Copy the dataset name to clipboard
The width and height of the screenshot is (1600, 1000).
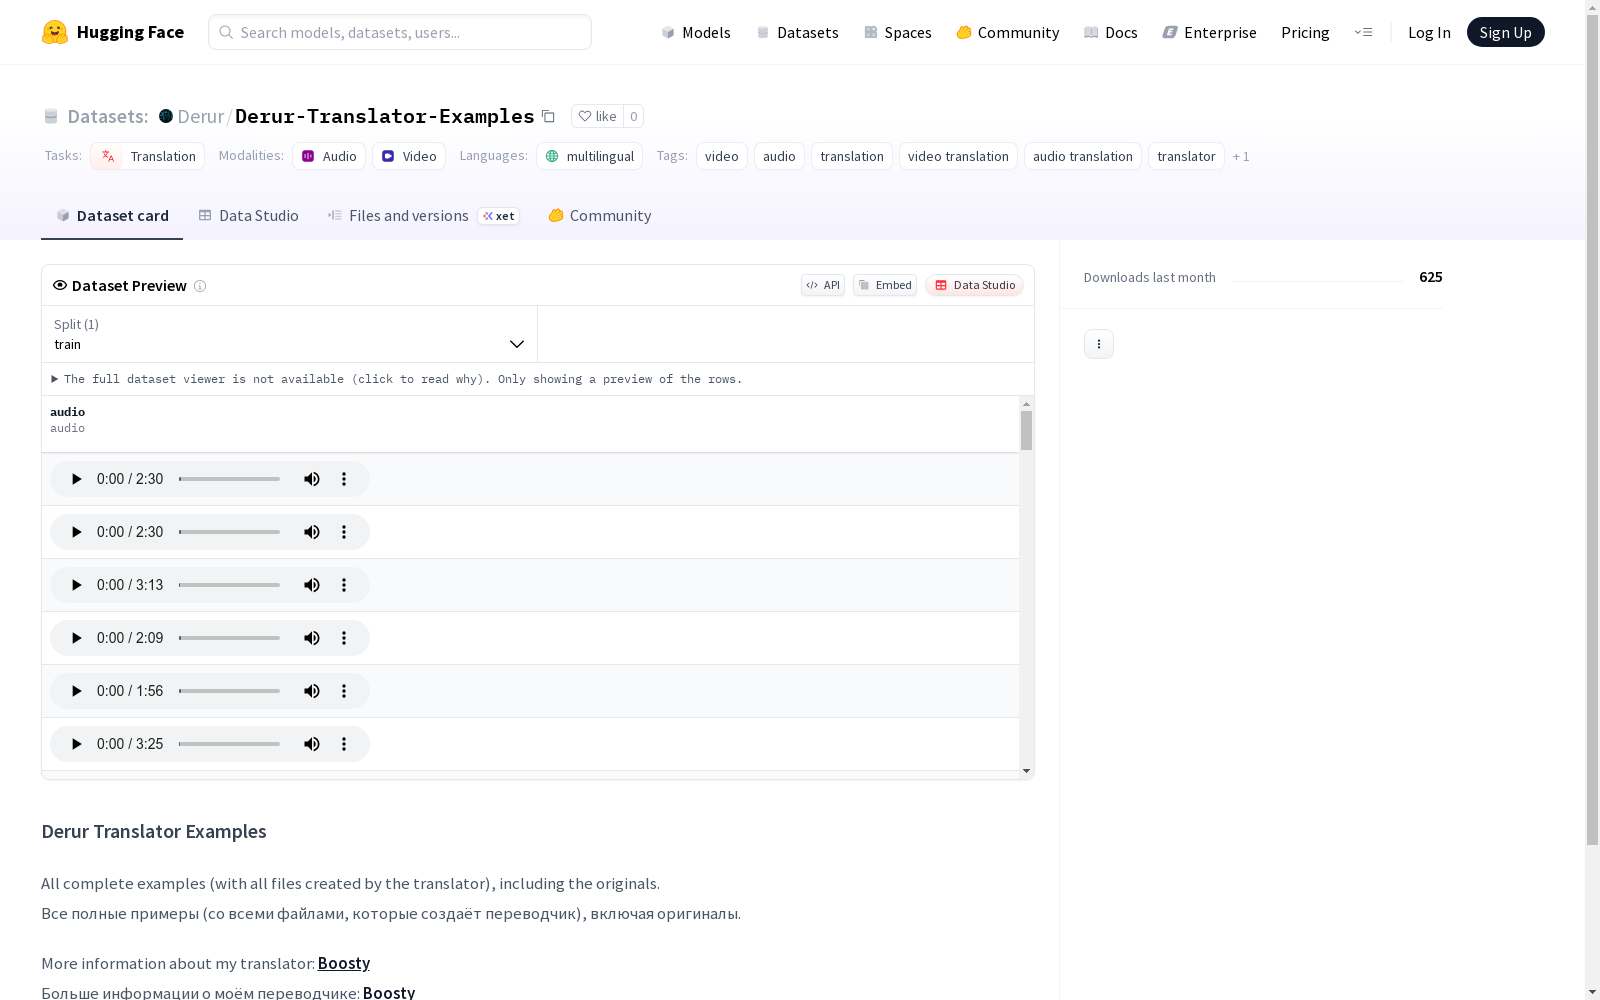(548, 116)
